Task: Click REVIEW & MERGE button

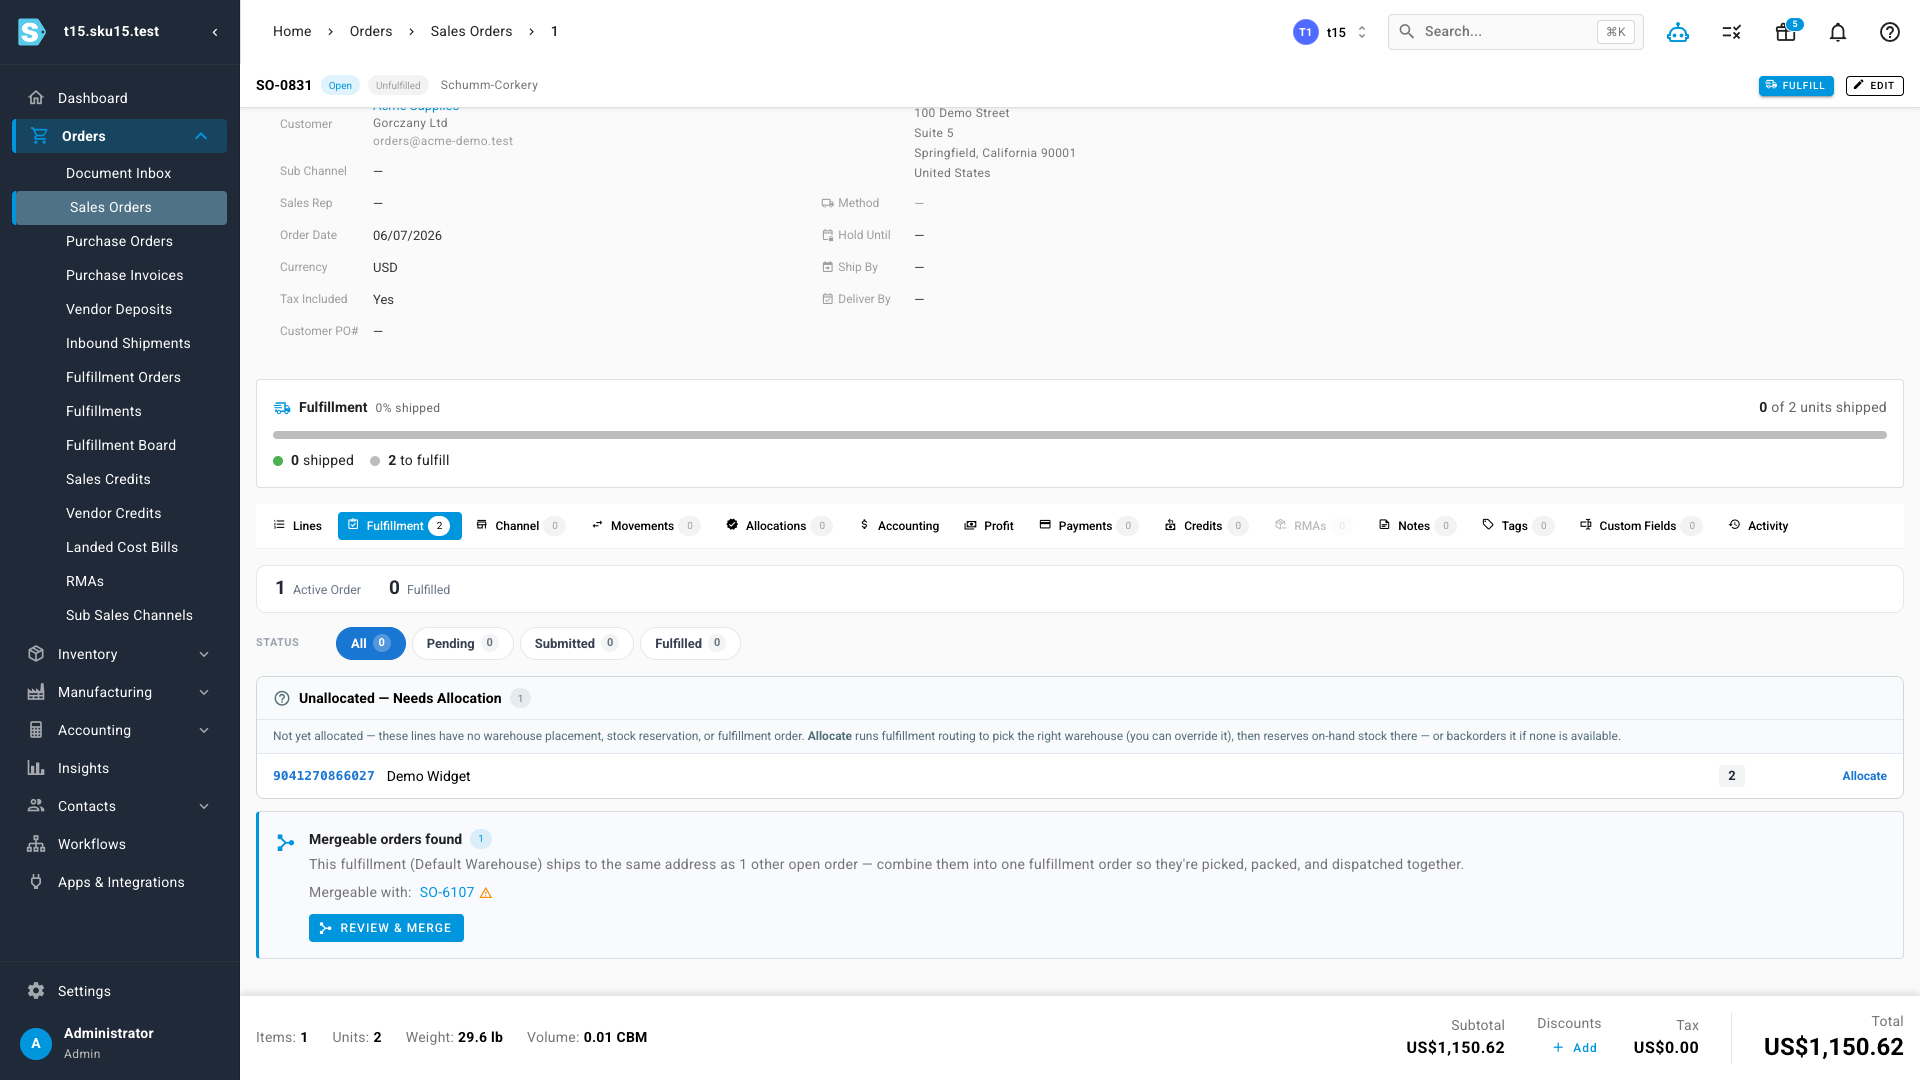Action: point(386,928)
